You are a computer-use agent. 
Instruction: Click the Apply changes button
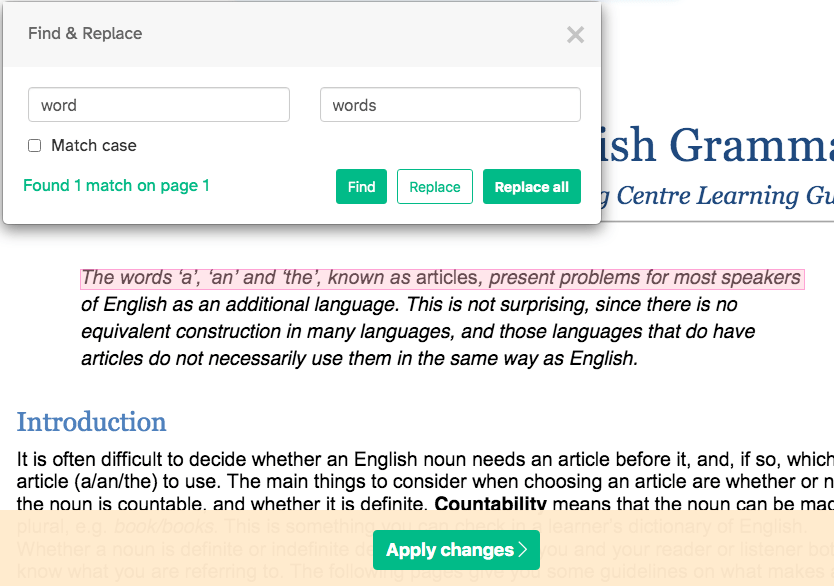(456, 550)
